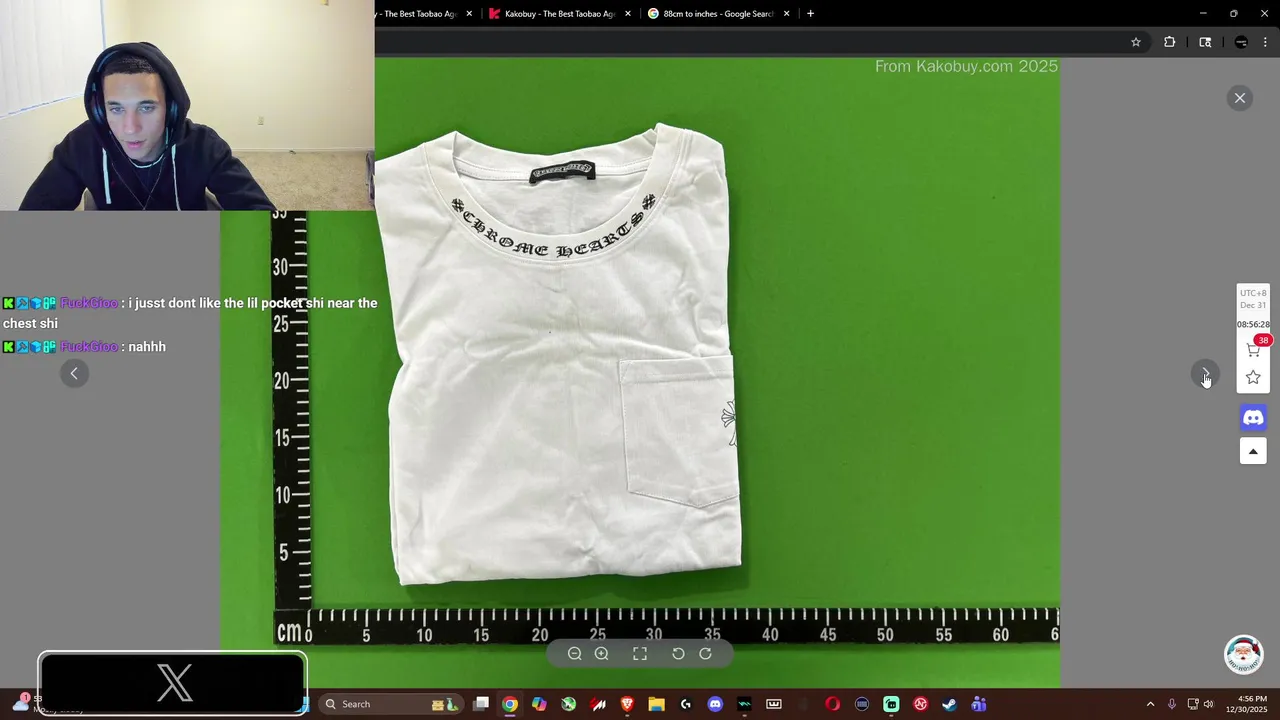
Task: Zoom out the product image
Action: tap(574, 654)
